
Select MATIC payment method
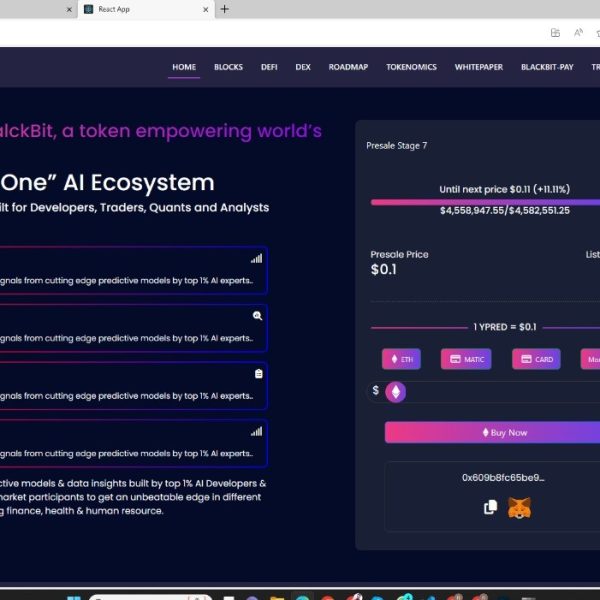point(466,359)
